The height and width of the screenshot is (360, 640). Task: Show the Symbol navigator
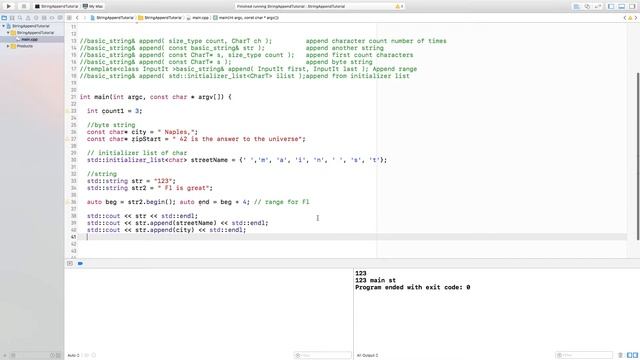[12, 18]
